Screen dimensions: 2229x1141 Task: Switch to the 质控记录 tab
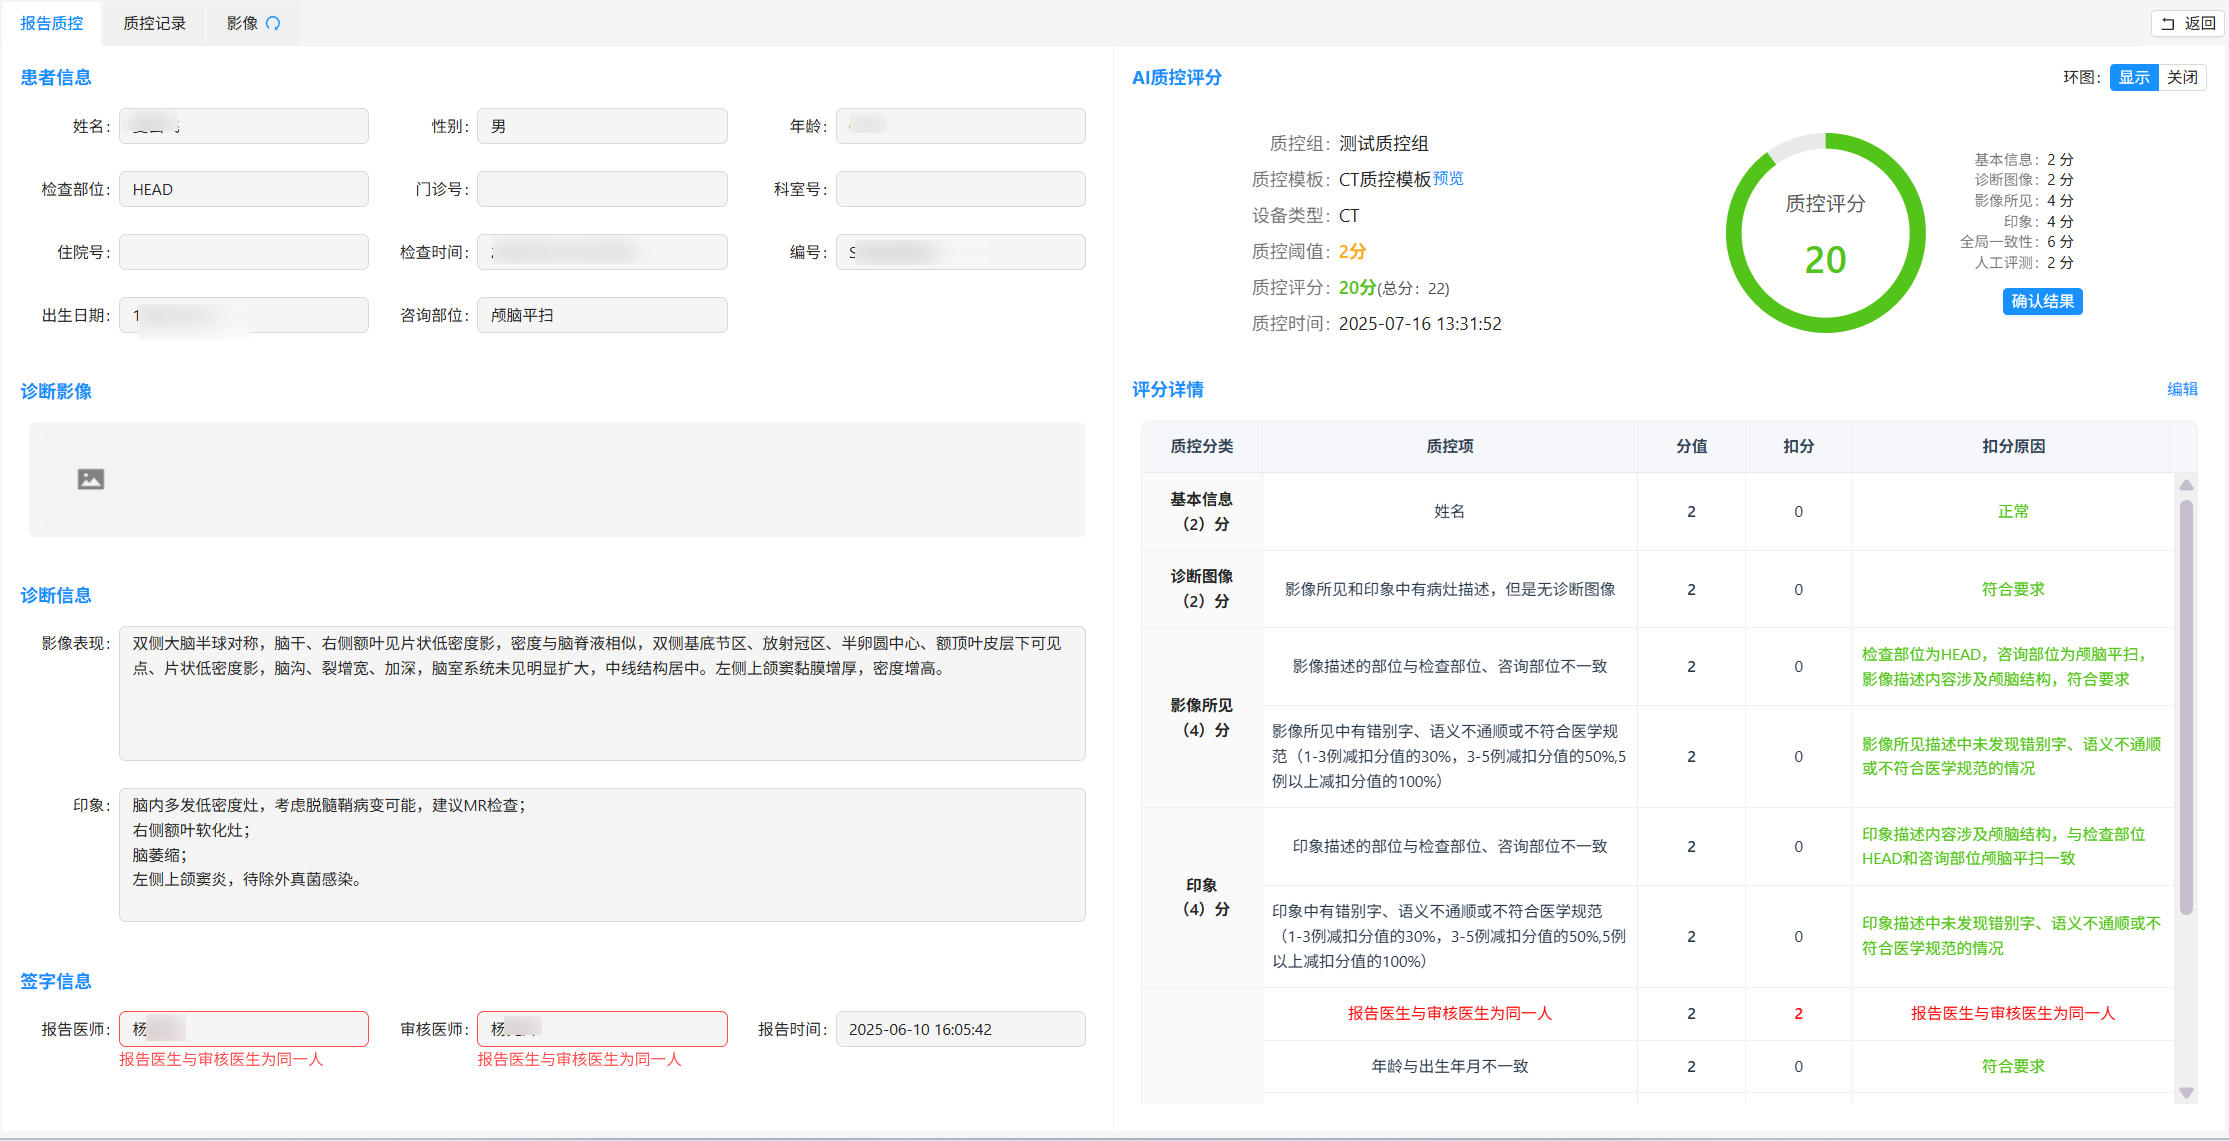[154, 23]
